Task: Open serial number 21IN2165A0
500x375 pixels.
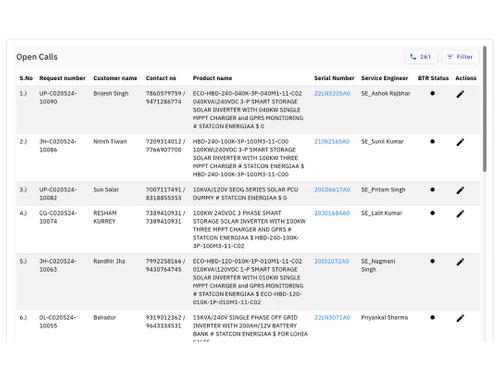Action: tap(332, 141)
